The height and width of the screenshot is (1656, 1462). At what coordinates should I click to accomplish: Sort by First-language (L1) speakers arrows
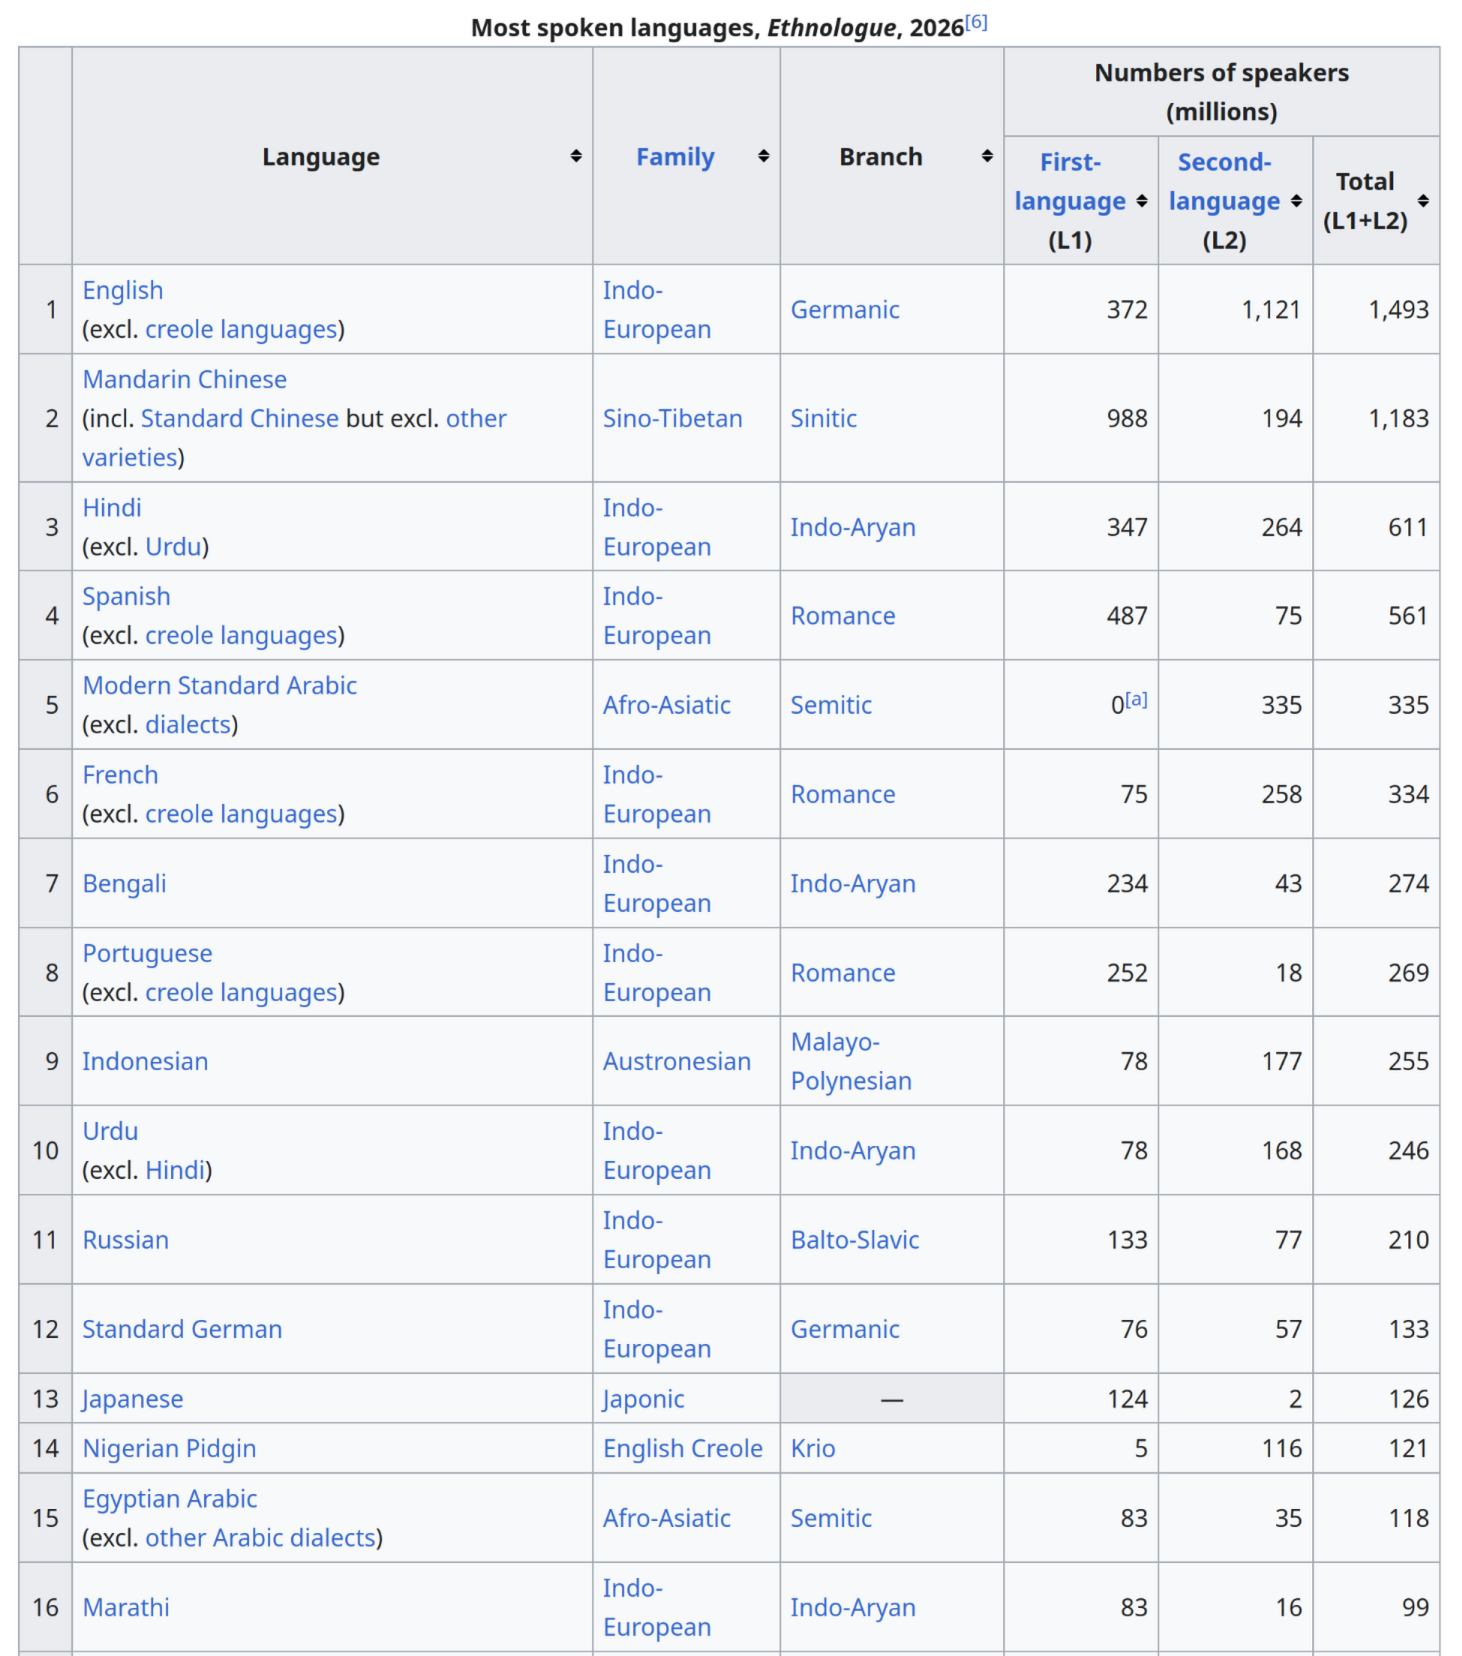click(x=1142, y=201)
